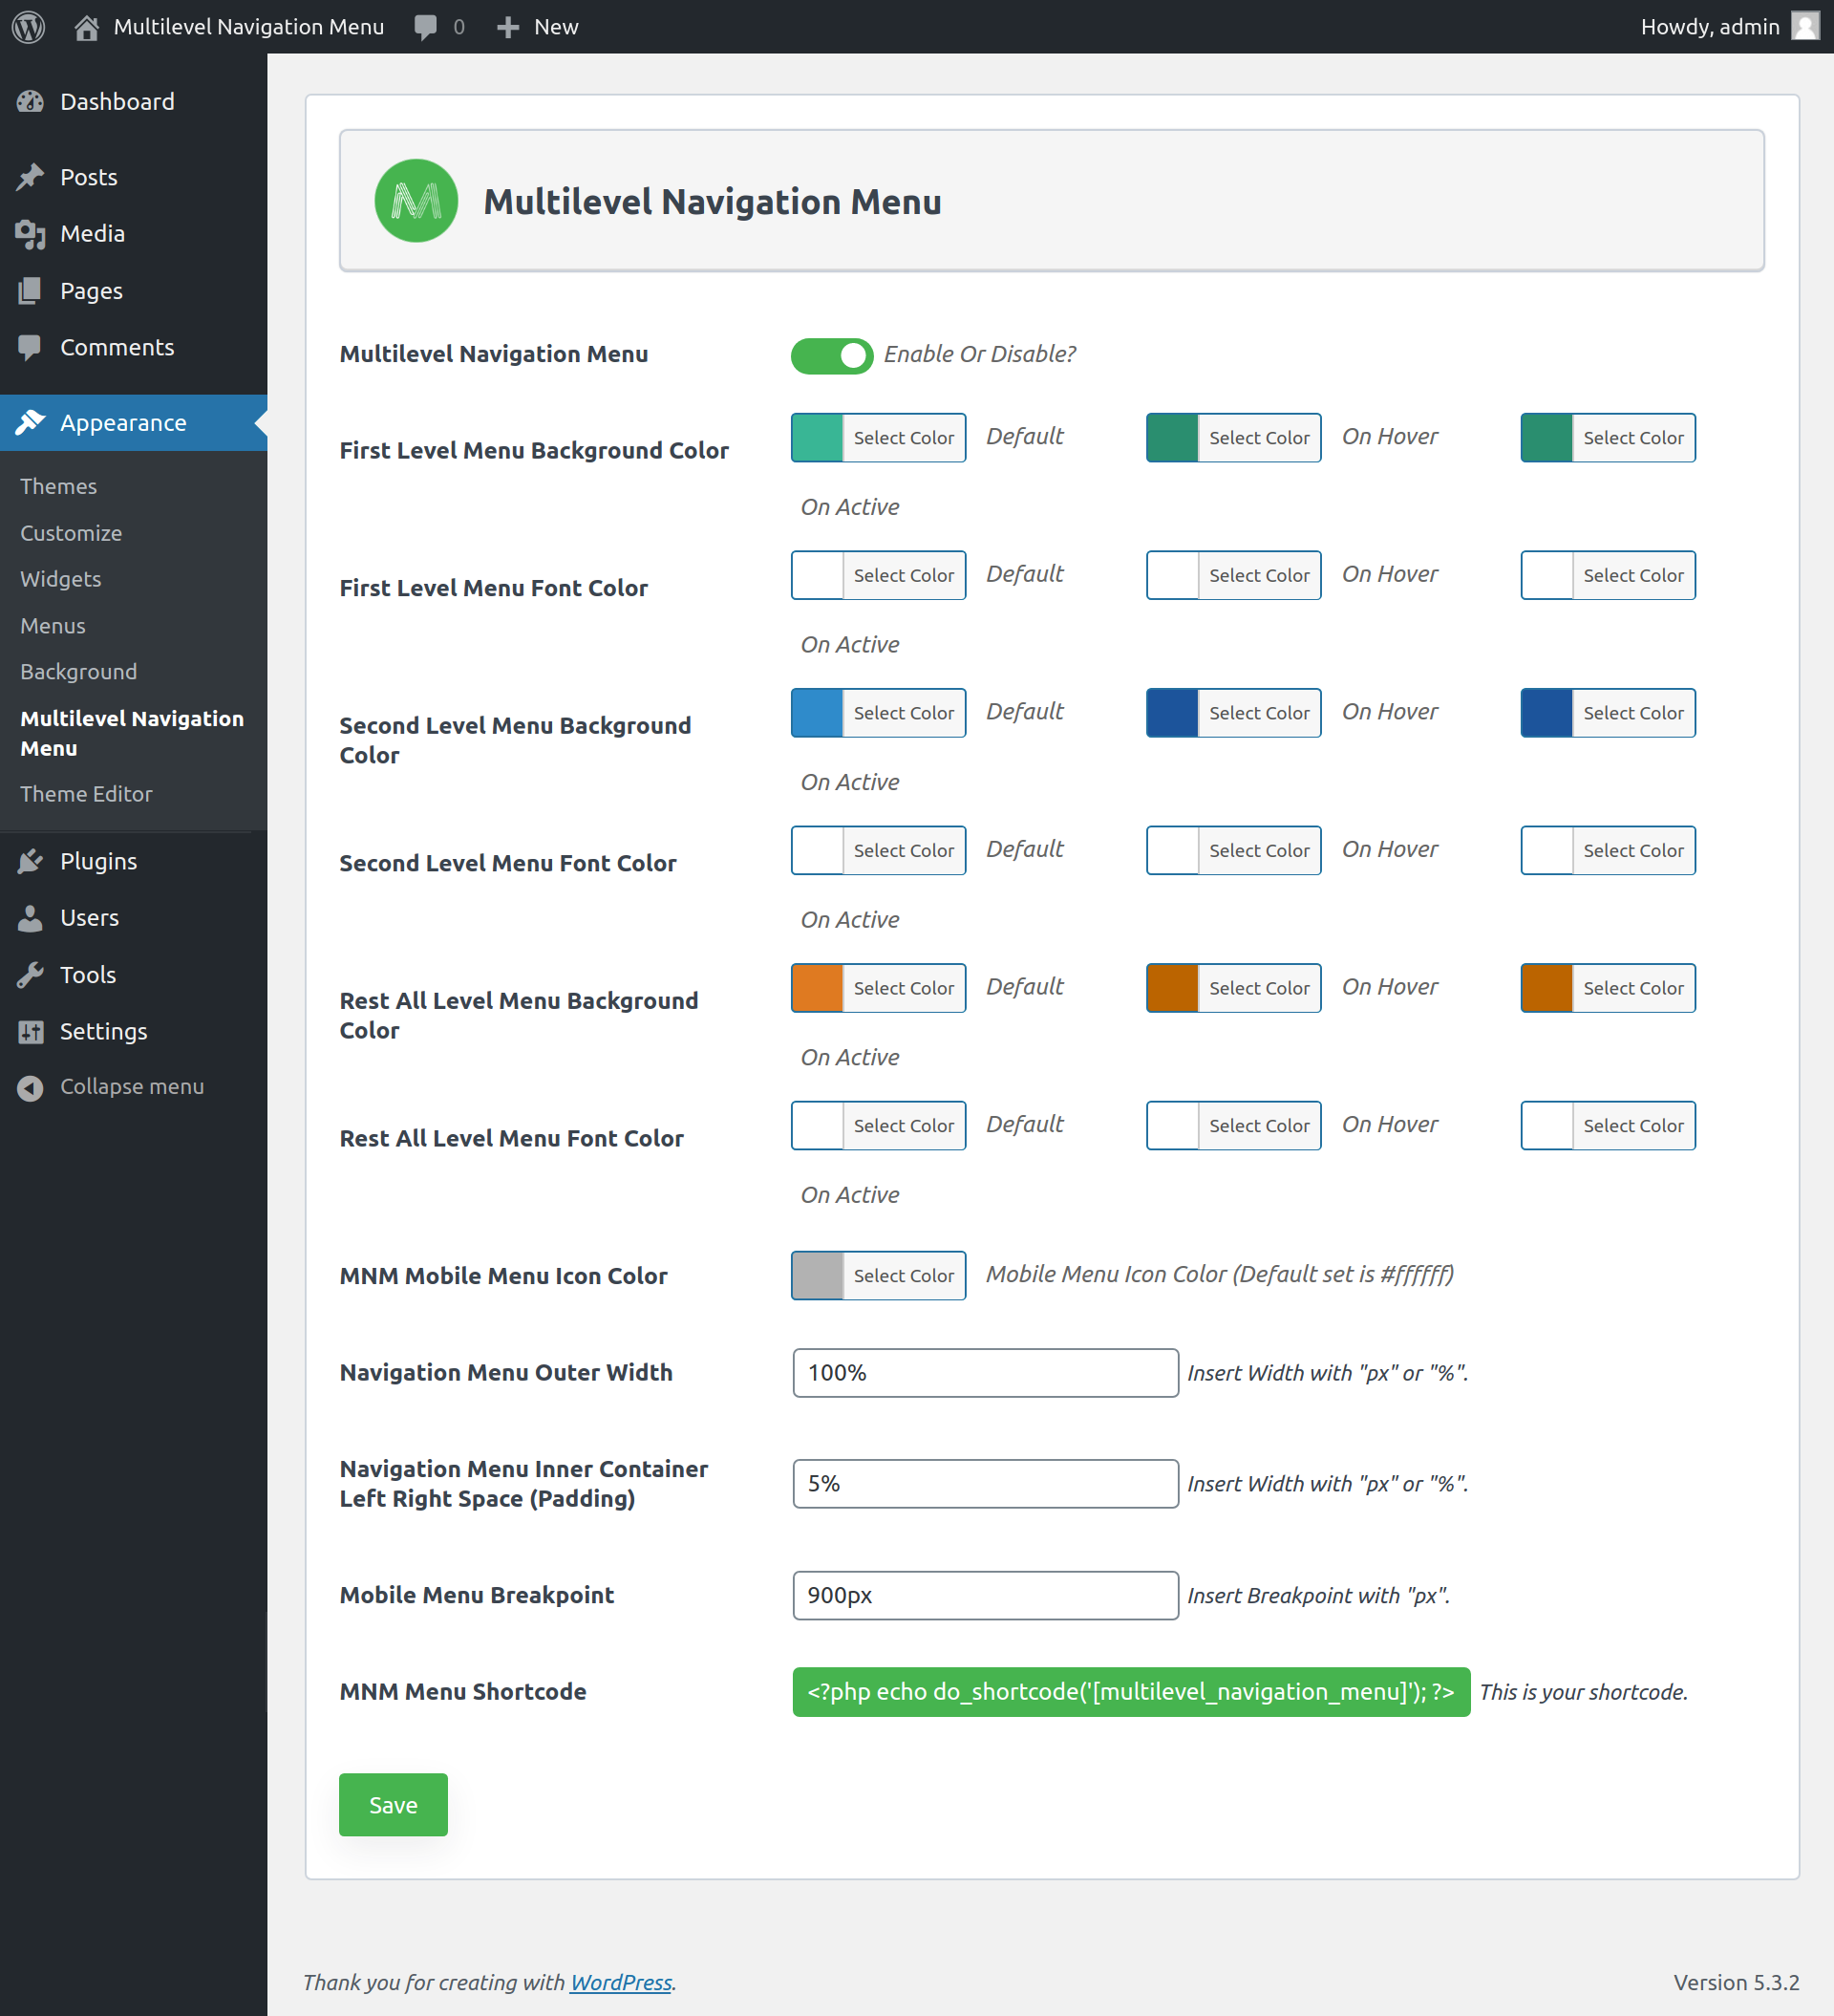1834x2016 pixels.
Task: Open Dashboard from sidebar icon
Action: click(x=30, y=102)
